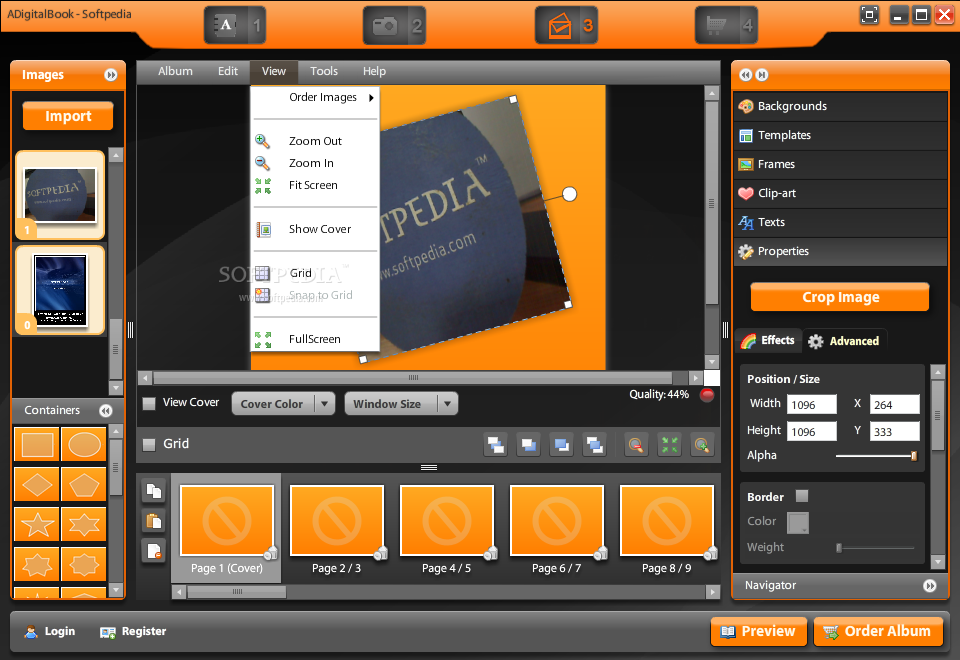Open the Backgrounds panel
The height and width of the screenshot is (660, 960).
(840, 107)
